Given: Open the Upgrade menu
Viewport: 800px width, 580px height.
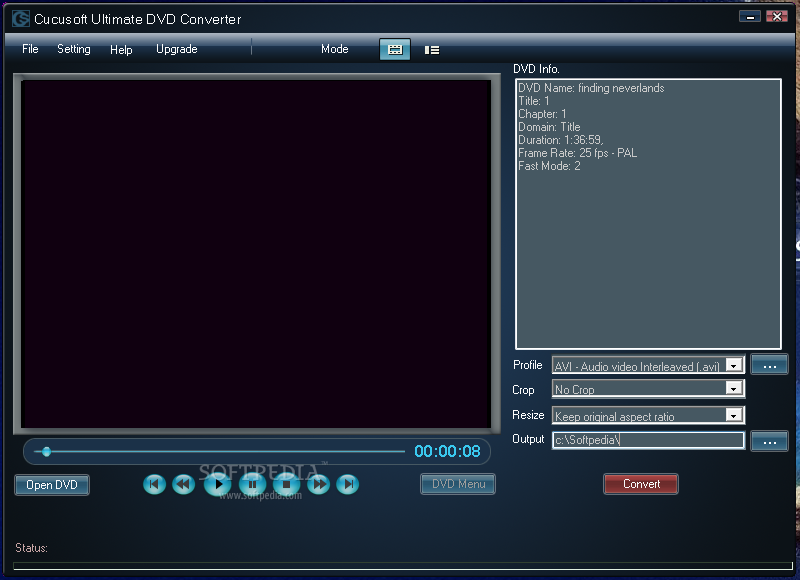Looking at the screenshot, I should (177, 49).
